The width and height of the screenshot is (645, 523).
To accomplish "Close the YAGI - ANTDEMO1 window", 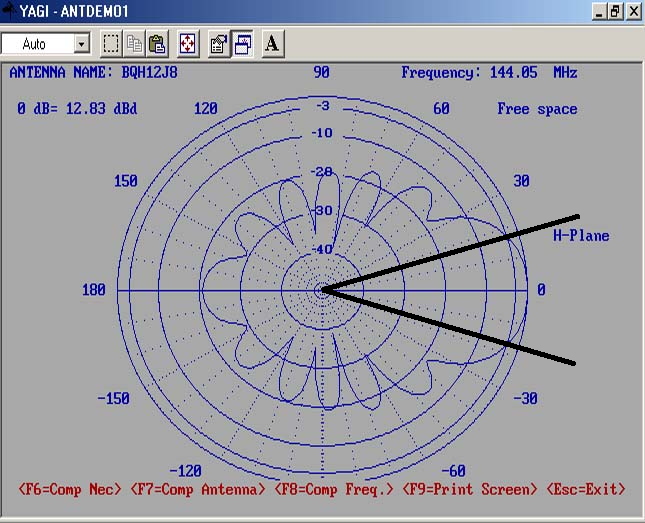I will [x=634, y=12].
